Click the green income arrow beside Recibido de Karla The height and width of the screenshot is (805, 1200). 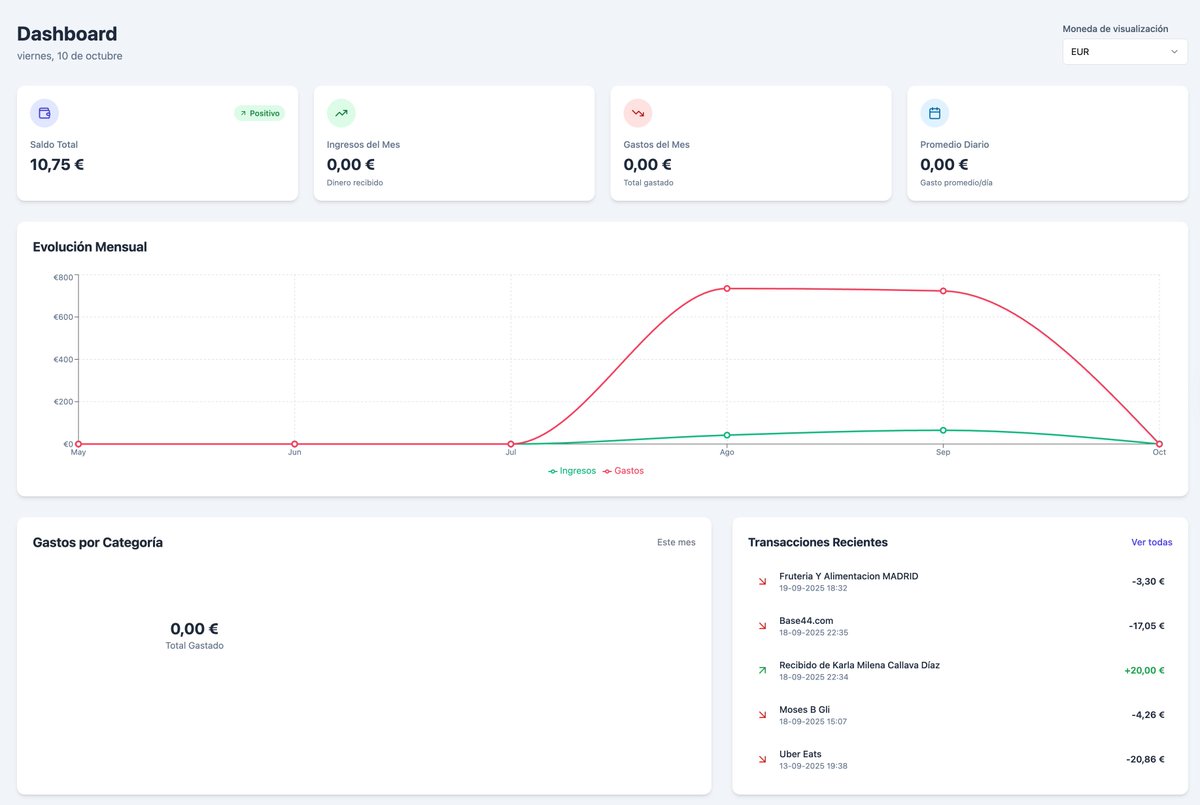pyautogui.click(x=762, y=670)
